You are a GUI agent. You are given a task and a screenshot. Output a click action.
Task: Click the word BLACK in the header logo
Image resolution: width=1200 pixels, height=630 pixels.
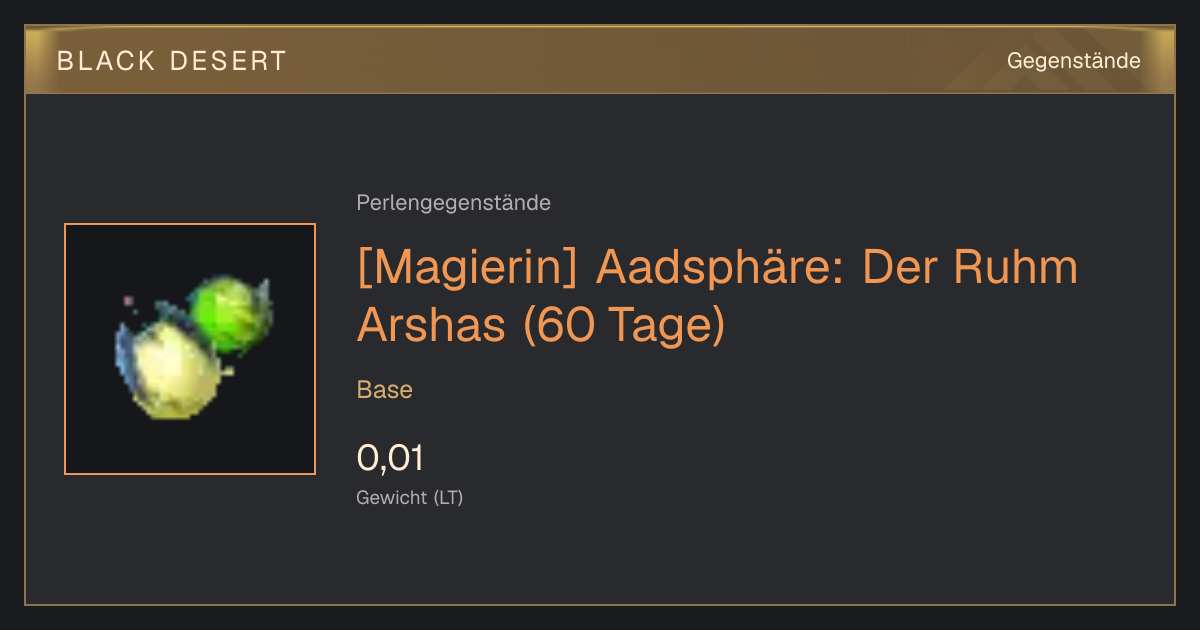(x=107, y=61)
